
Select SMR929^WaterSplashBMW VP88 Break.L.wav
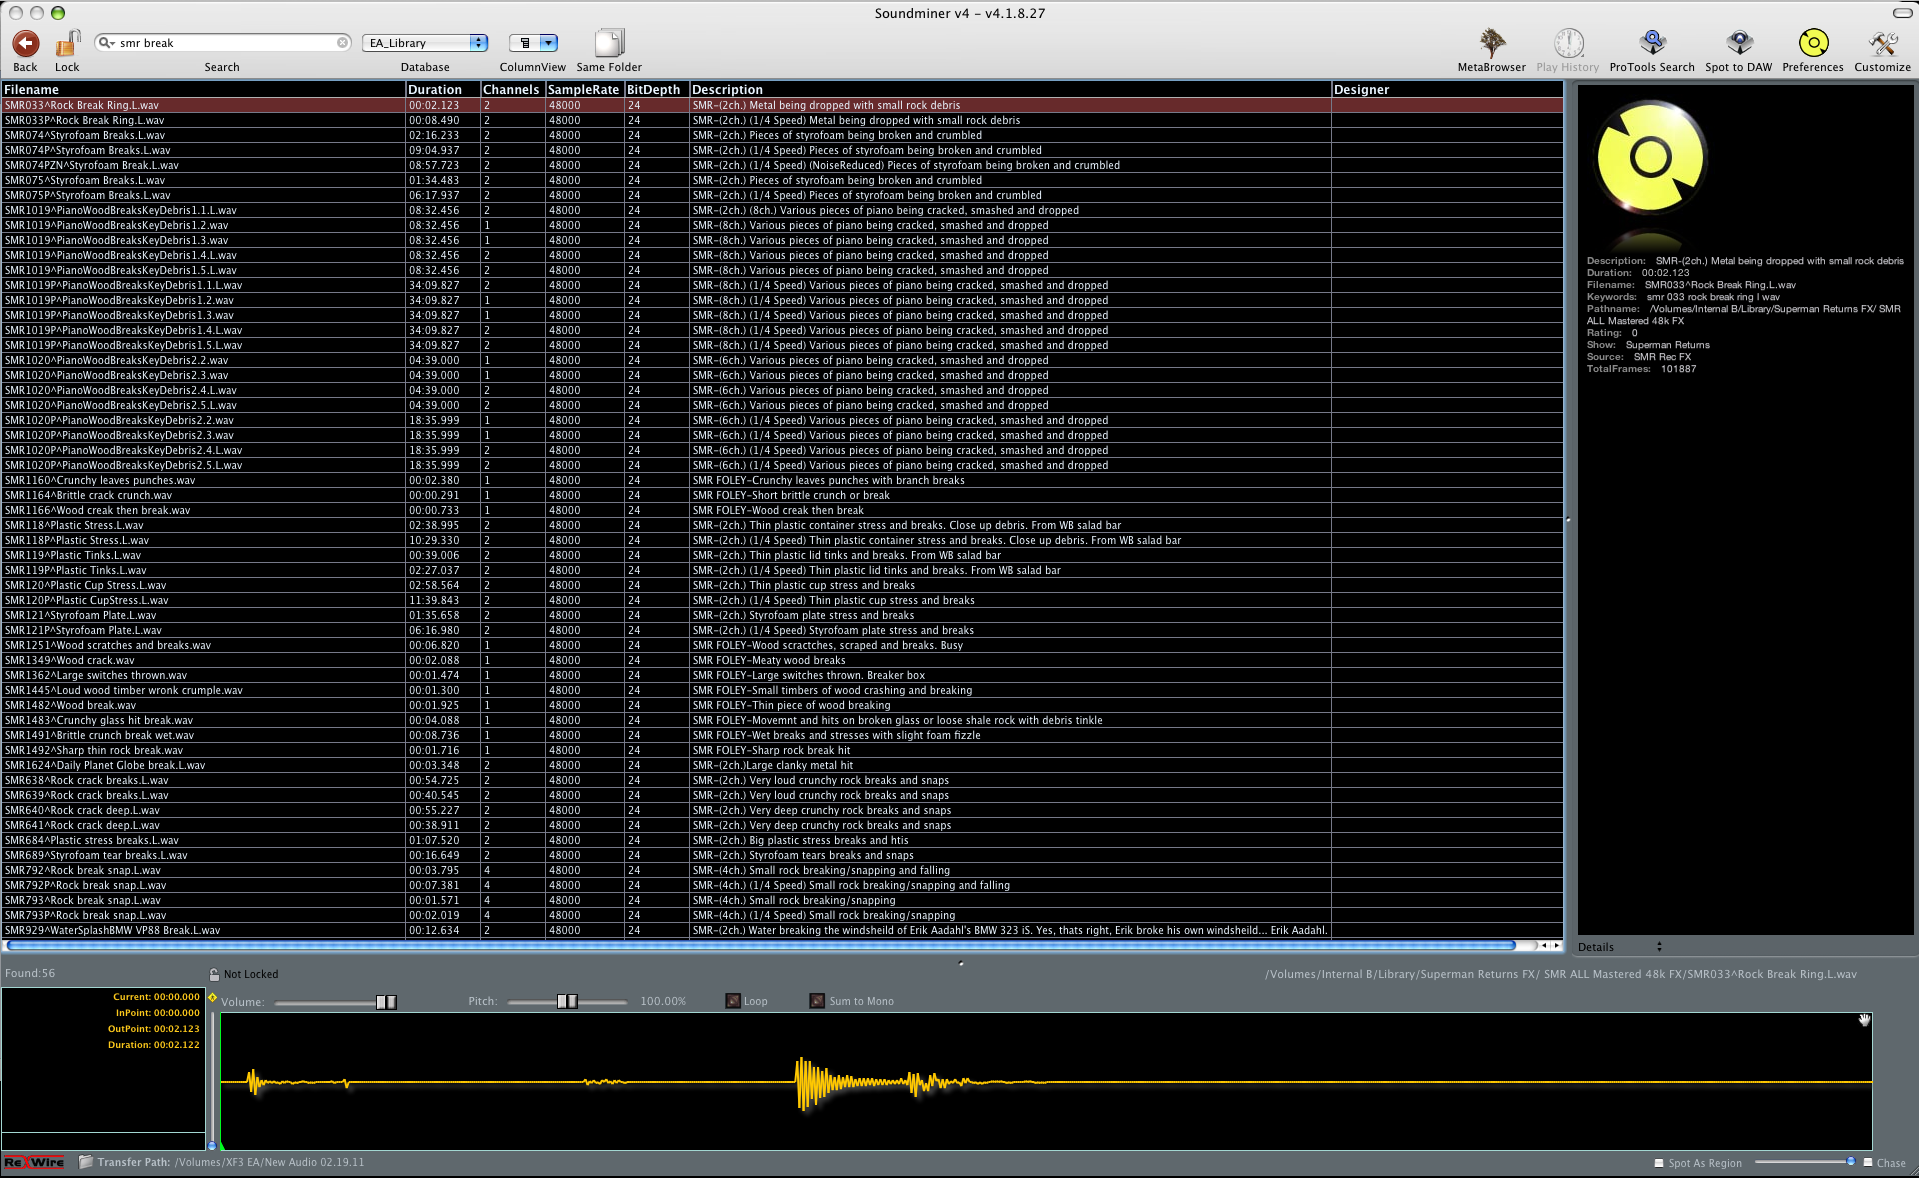(x=782, y=930)
